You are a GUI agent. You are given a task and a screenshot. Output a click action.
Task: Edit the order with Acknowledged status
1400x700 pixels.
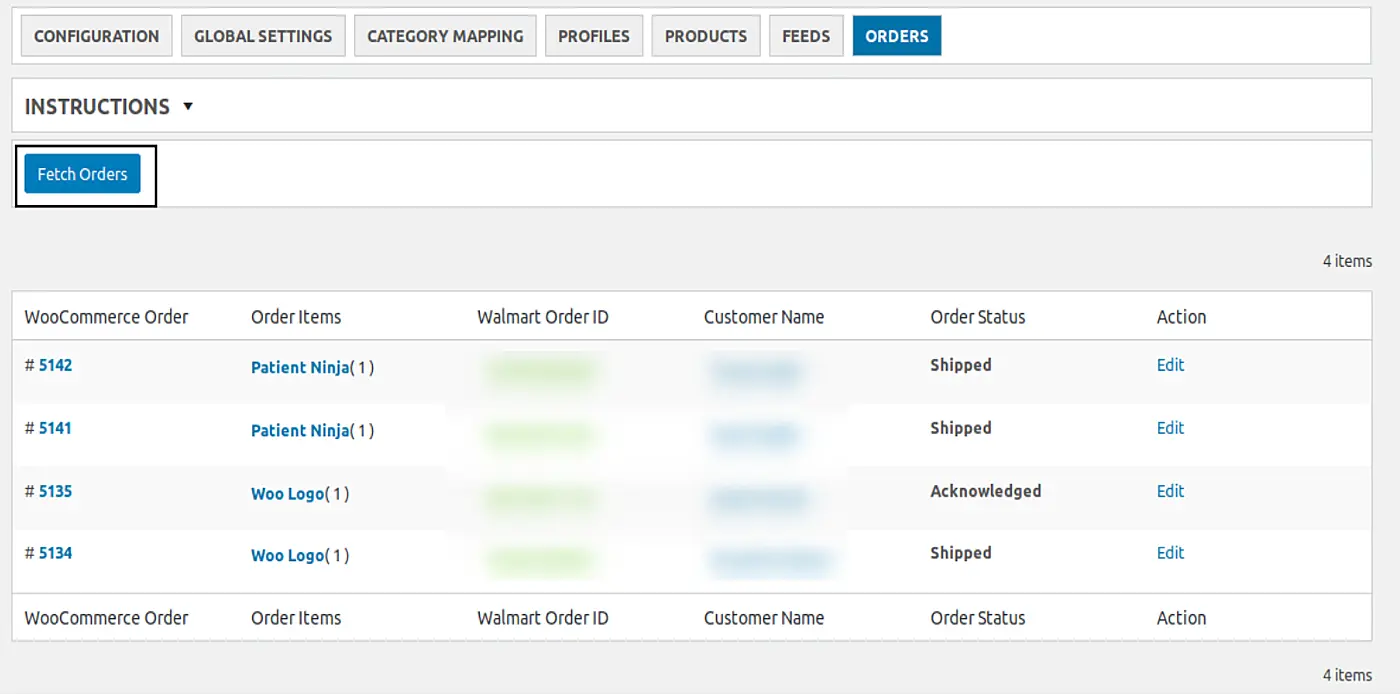pos(1170,491)
